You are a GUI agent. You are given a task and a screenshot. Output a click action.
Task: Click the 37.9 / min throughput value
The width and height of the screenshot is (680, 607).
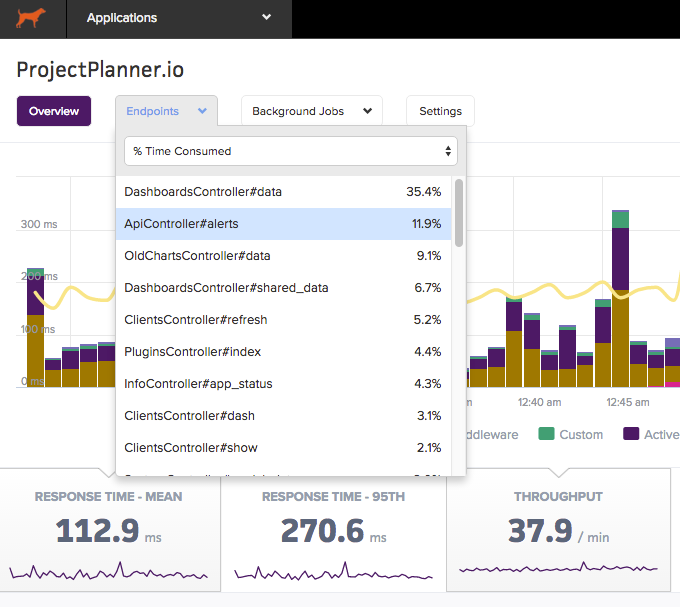click(x=559, y=531)
